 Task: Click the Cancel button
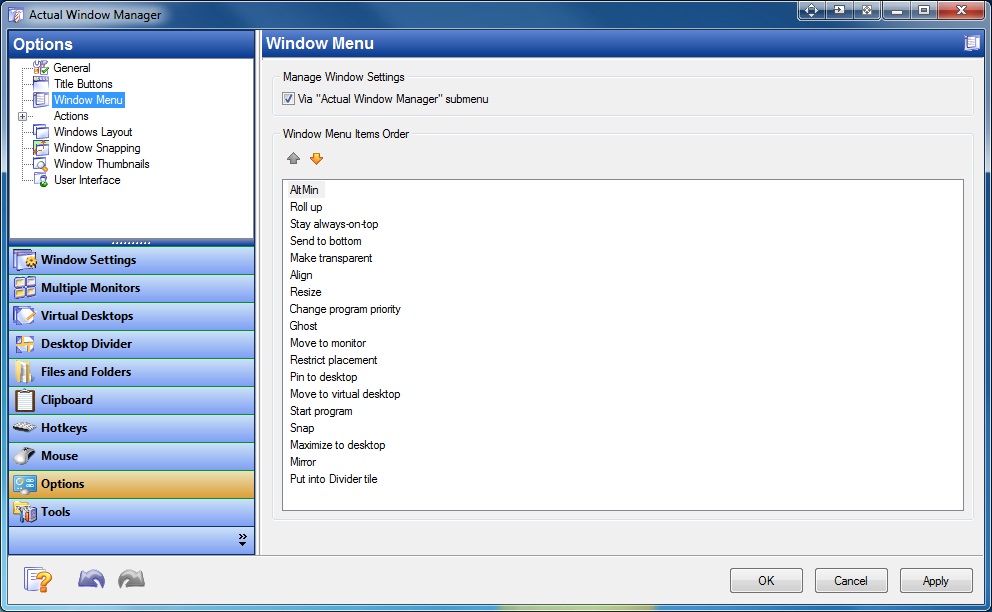pyautogui.click(x=851, y=580)
